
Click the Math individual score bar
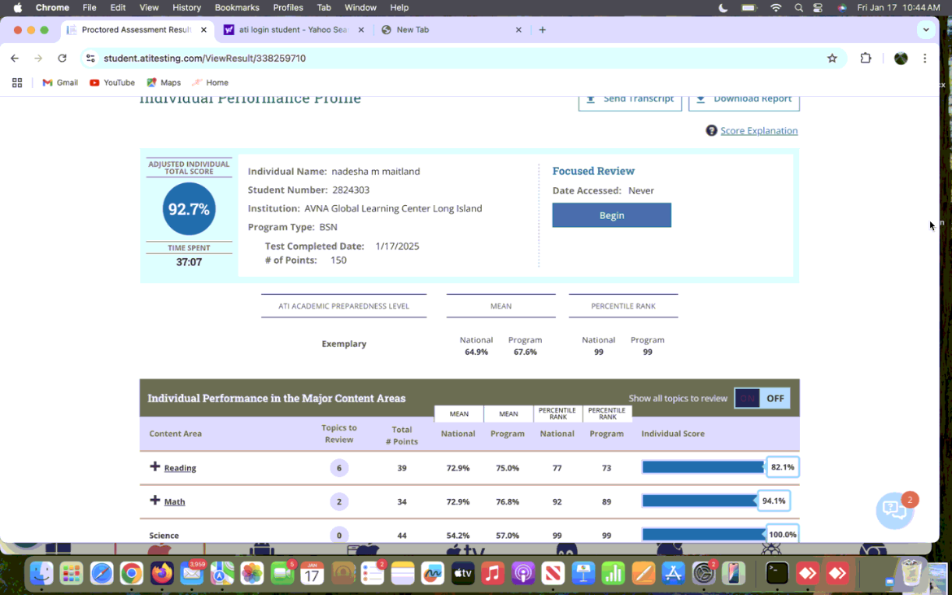699,501
